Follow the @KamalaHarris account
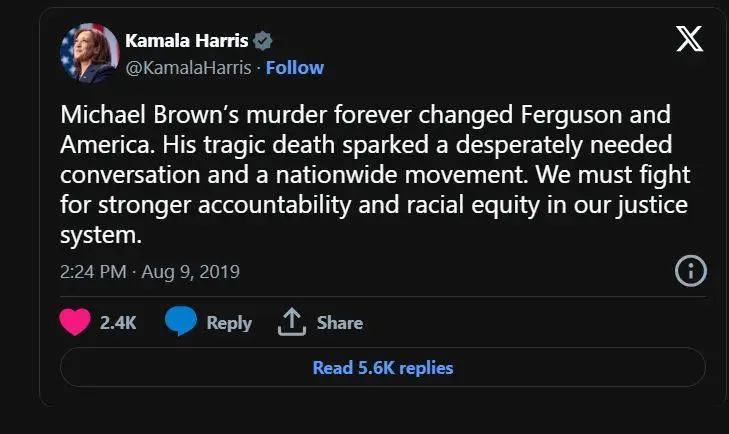This screenshot has height=434, width=729. (x=295, y=68)
